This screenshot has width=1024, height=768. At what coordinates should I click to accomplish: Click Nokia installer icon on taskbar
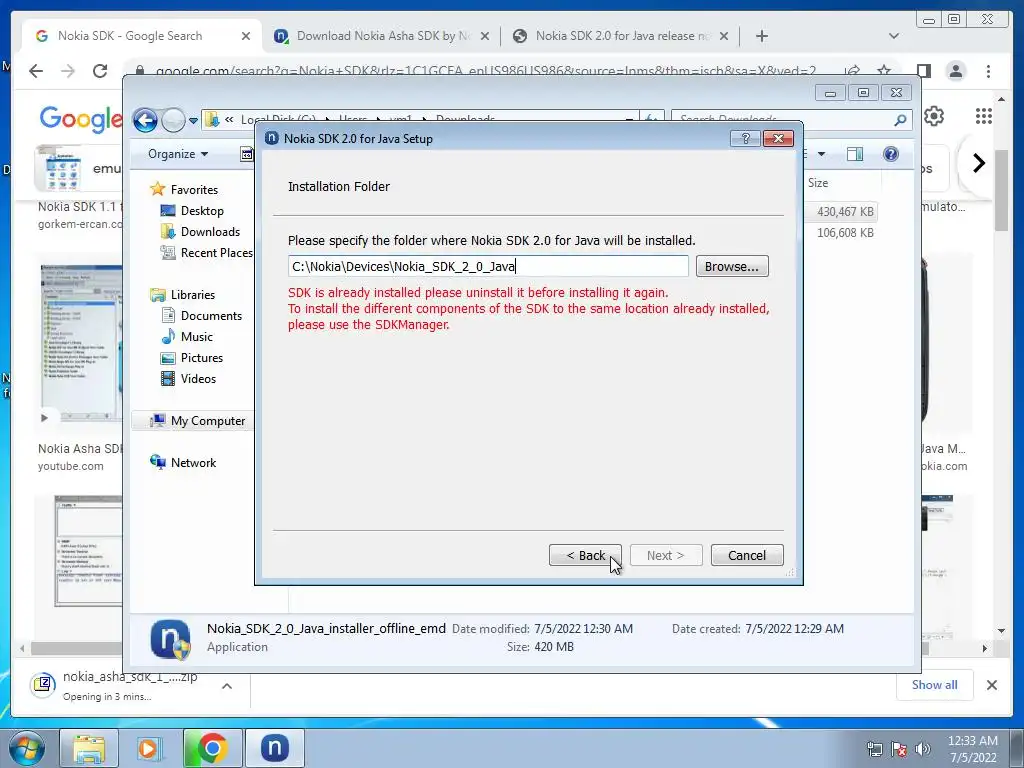tap(275, 748)
